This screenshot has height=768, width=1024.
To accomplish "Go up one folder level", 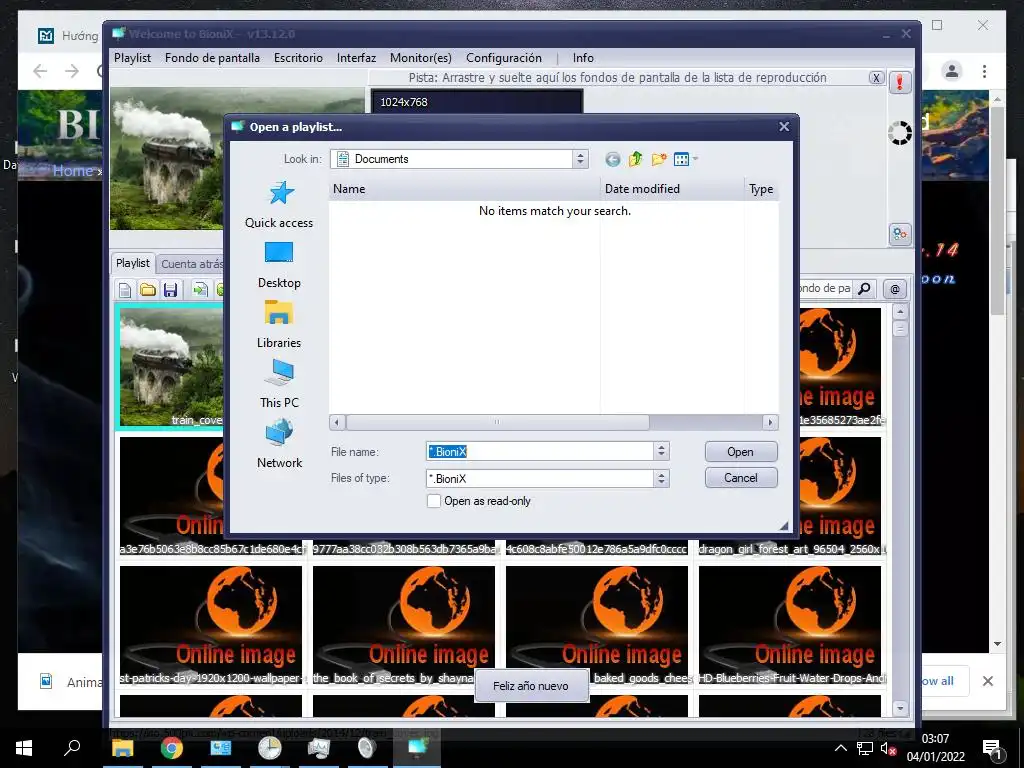I will (635, 159).
